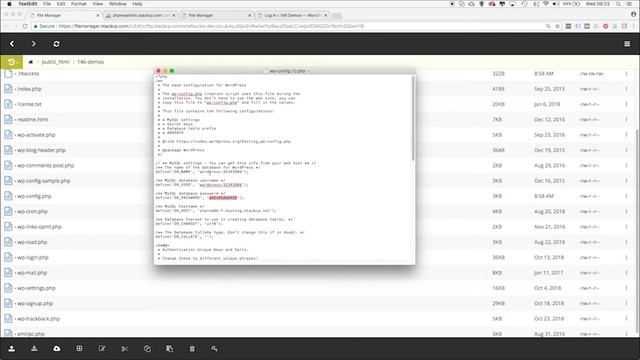Image resolution: width=640 pixels, height=360 pixels.
Task: Switch to the Log In 146 Demos tab
Action: (x=292, y=15)
